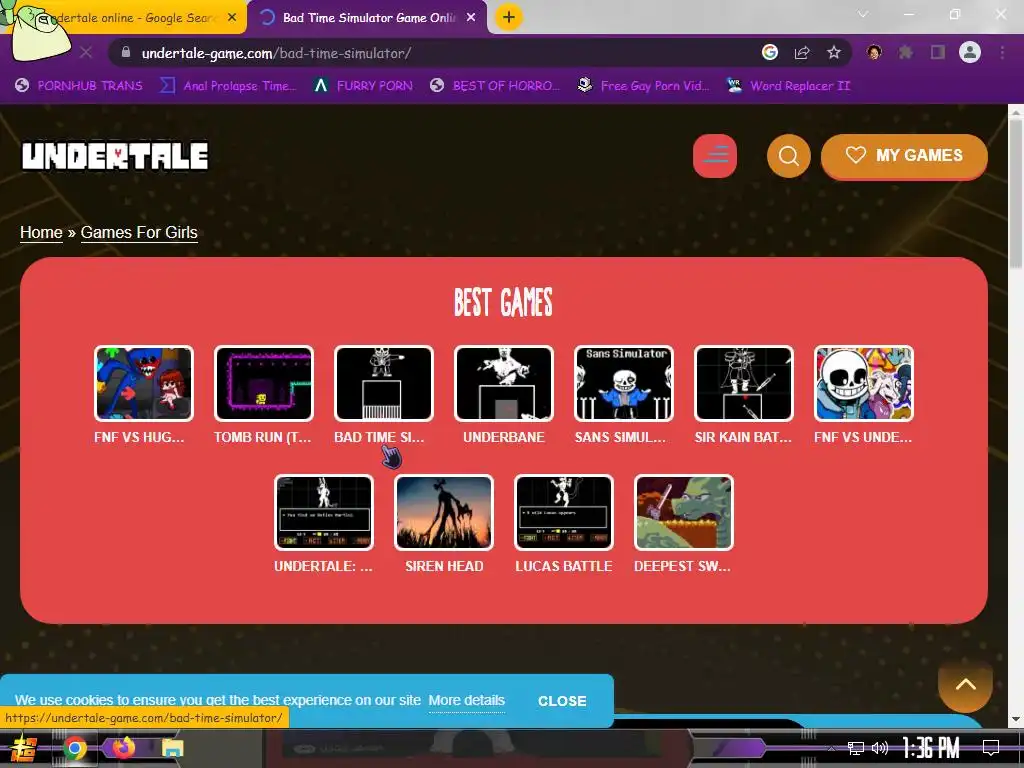Open Word Replacer II bookmark
This screenshot has width=1024, height=768.
(788, 86)
